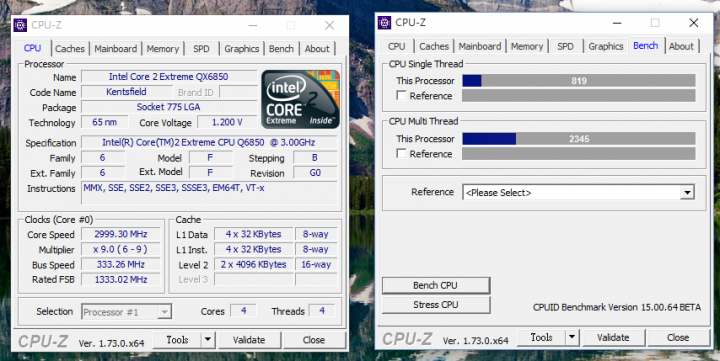Run the Stress CPU button
The height and width of the screenshot is (361, 720).
(x=435, y=305)
